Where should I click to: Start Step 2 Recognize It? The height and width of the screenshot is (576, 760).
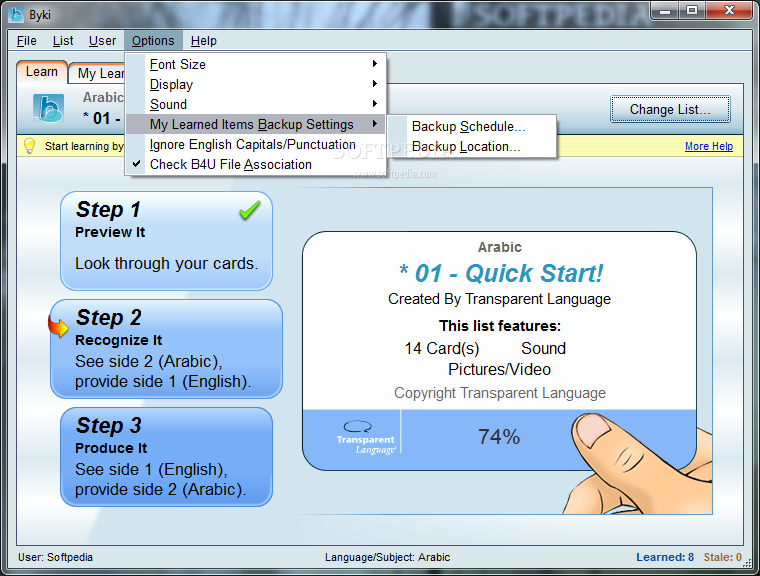166,349
